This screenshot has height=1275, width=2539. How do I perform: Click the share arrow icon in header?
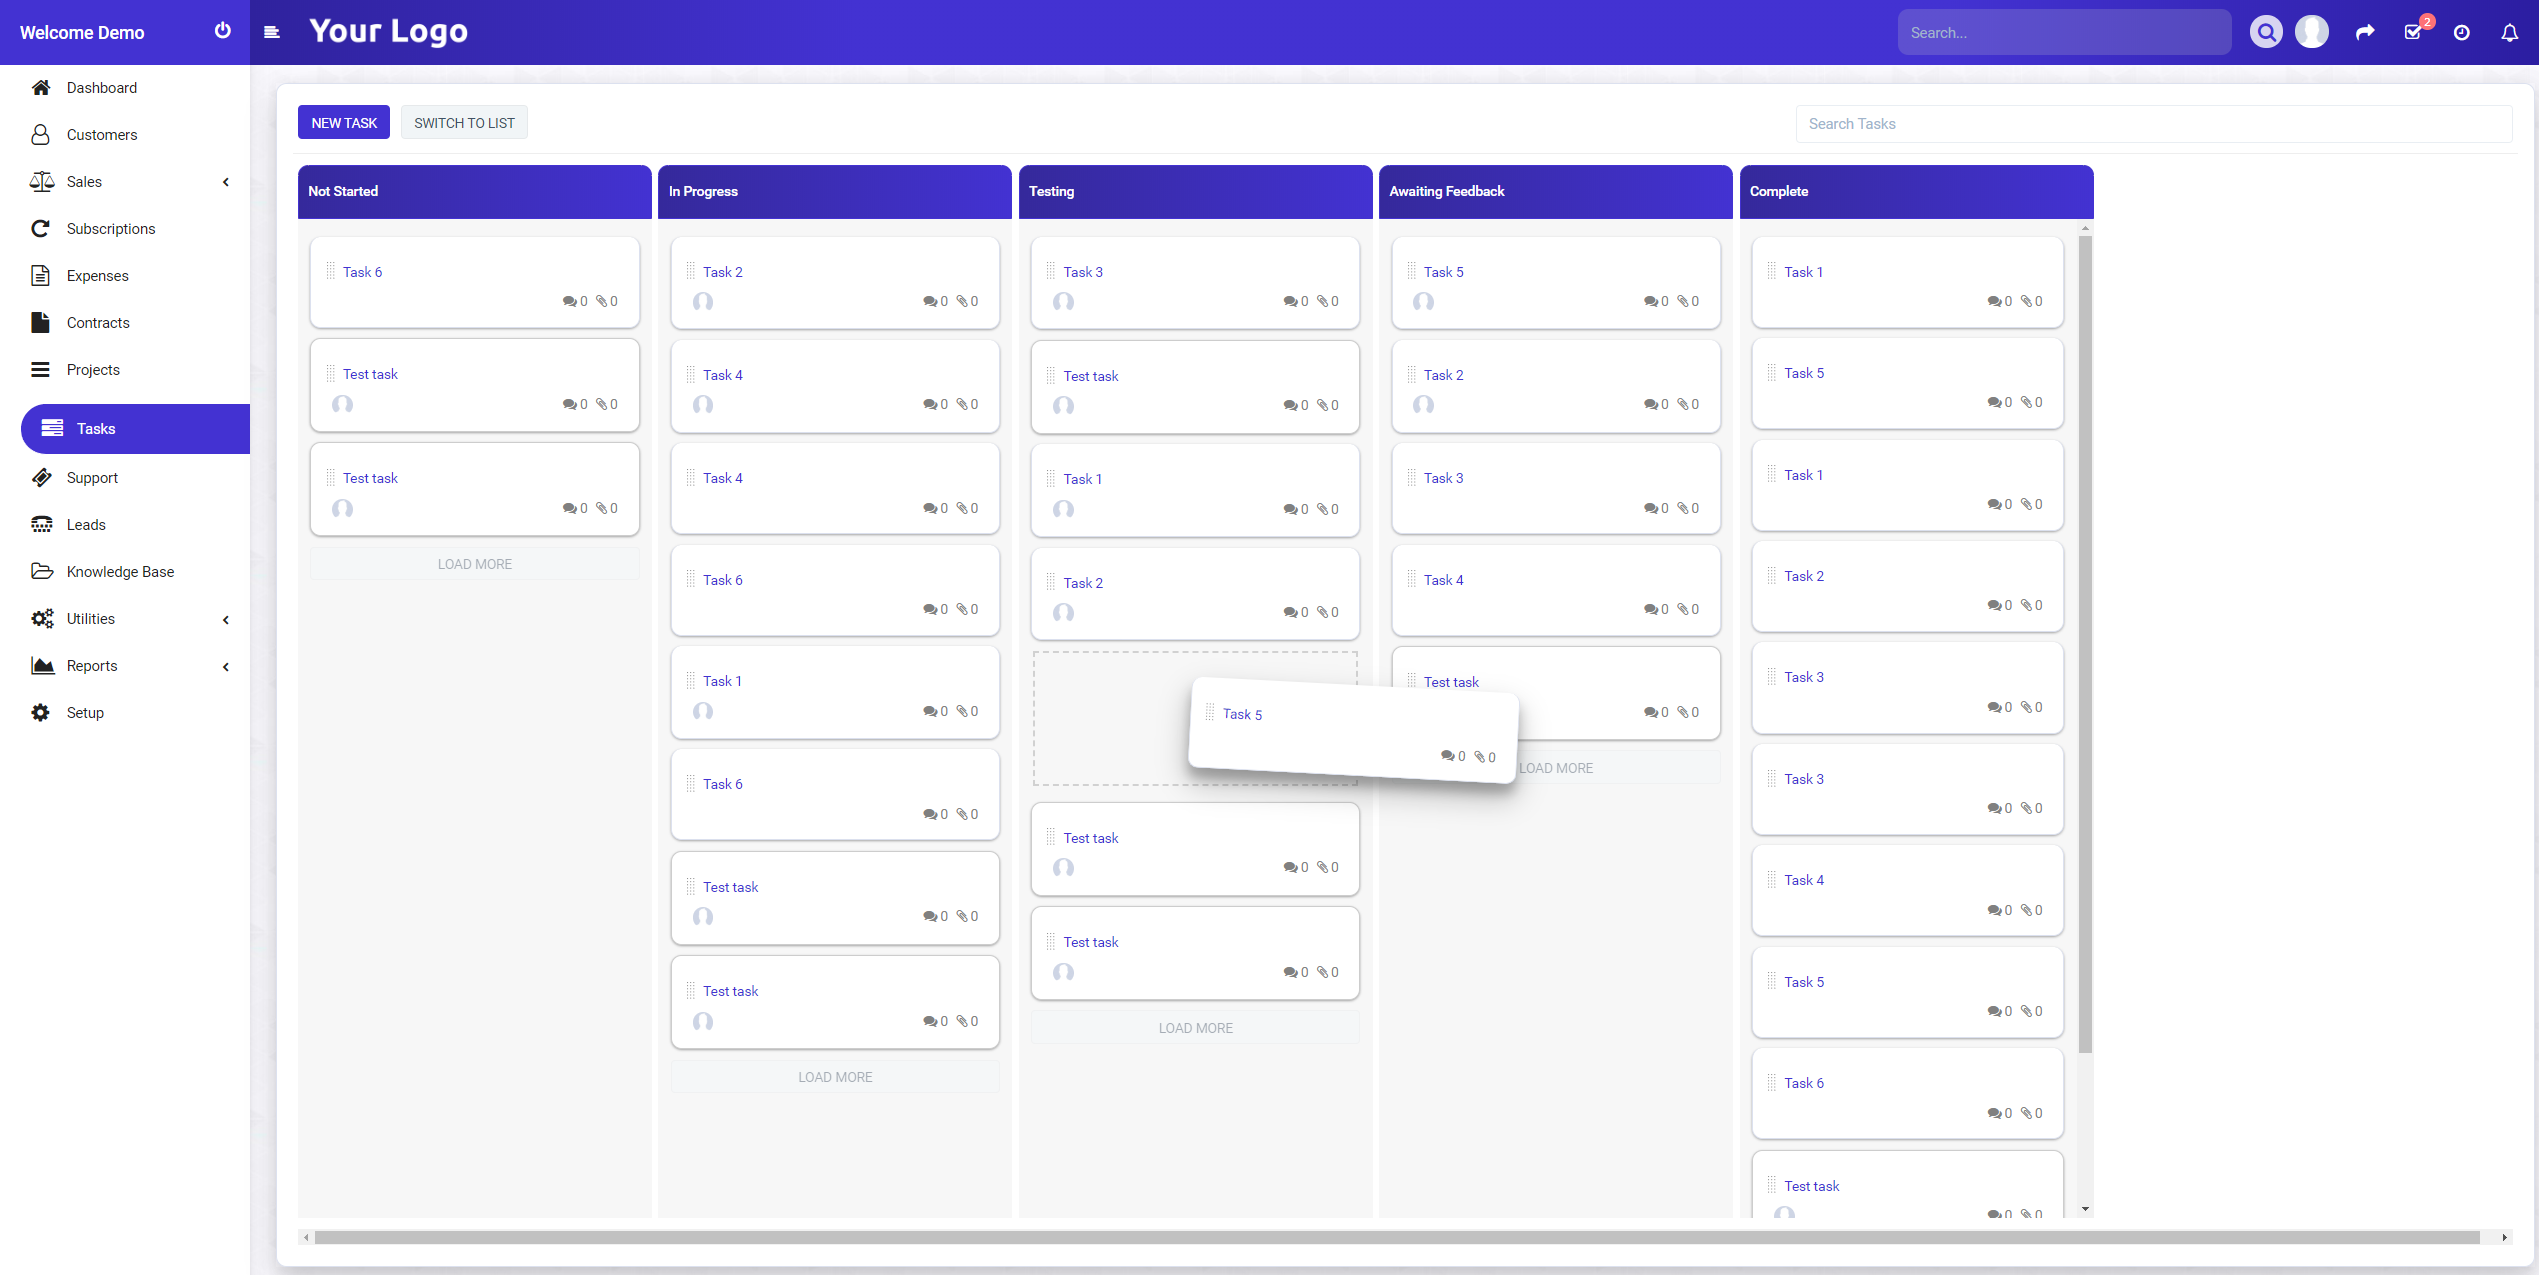coord(2364,32)
